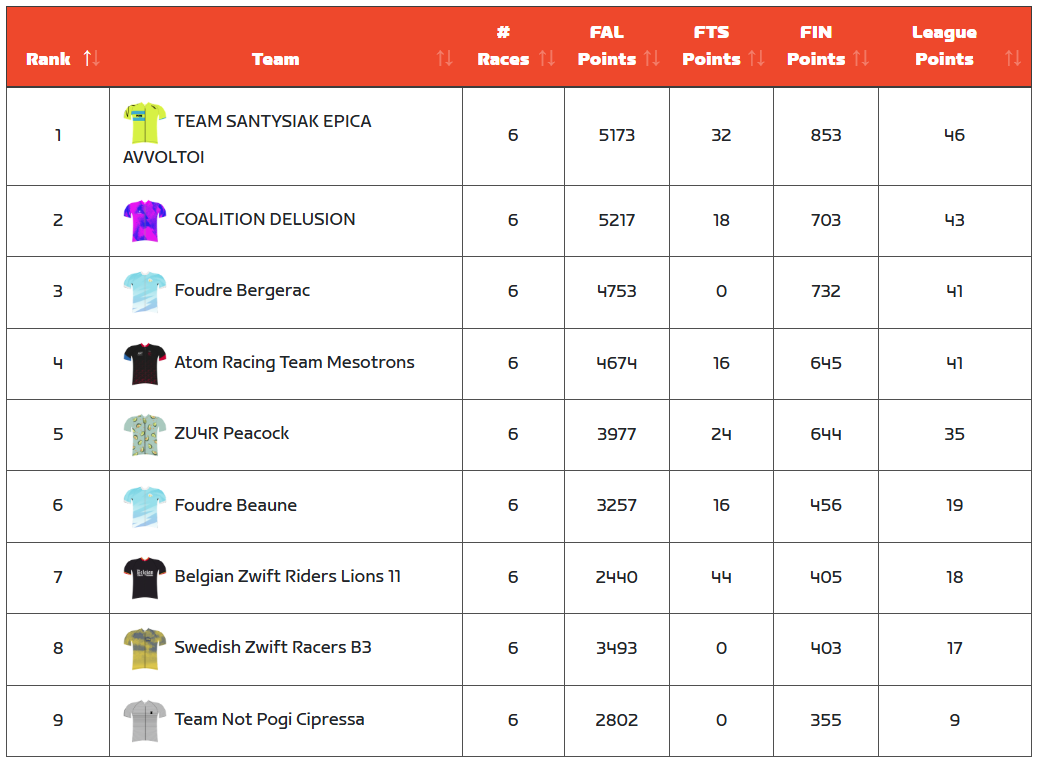Click the ZU4R Peacock jersey icon
Image resolution: width=1039 pixels, height=762 pixels.
click(x=145, y=435)
